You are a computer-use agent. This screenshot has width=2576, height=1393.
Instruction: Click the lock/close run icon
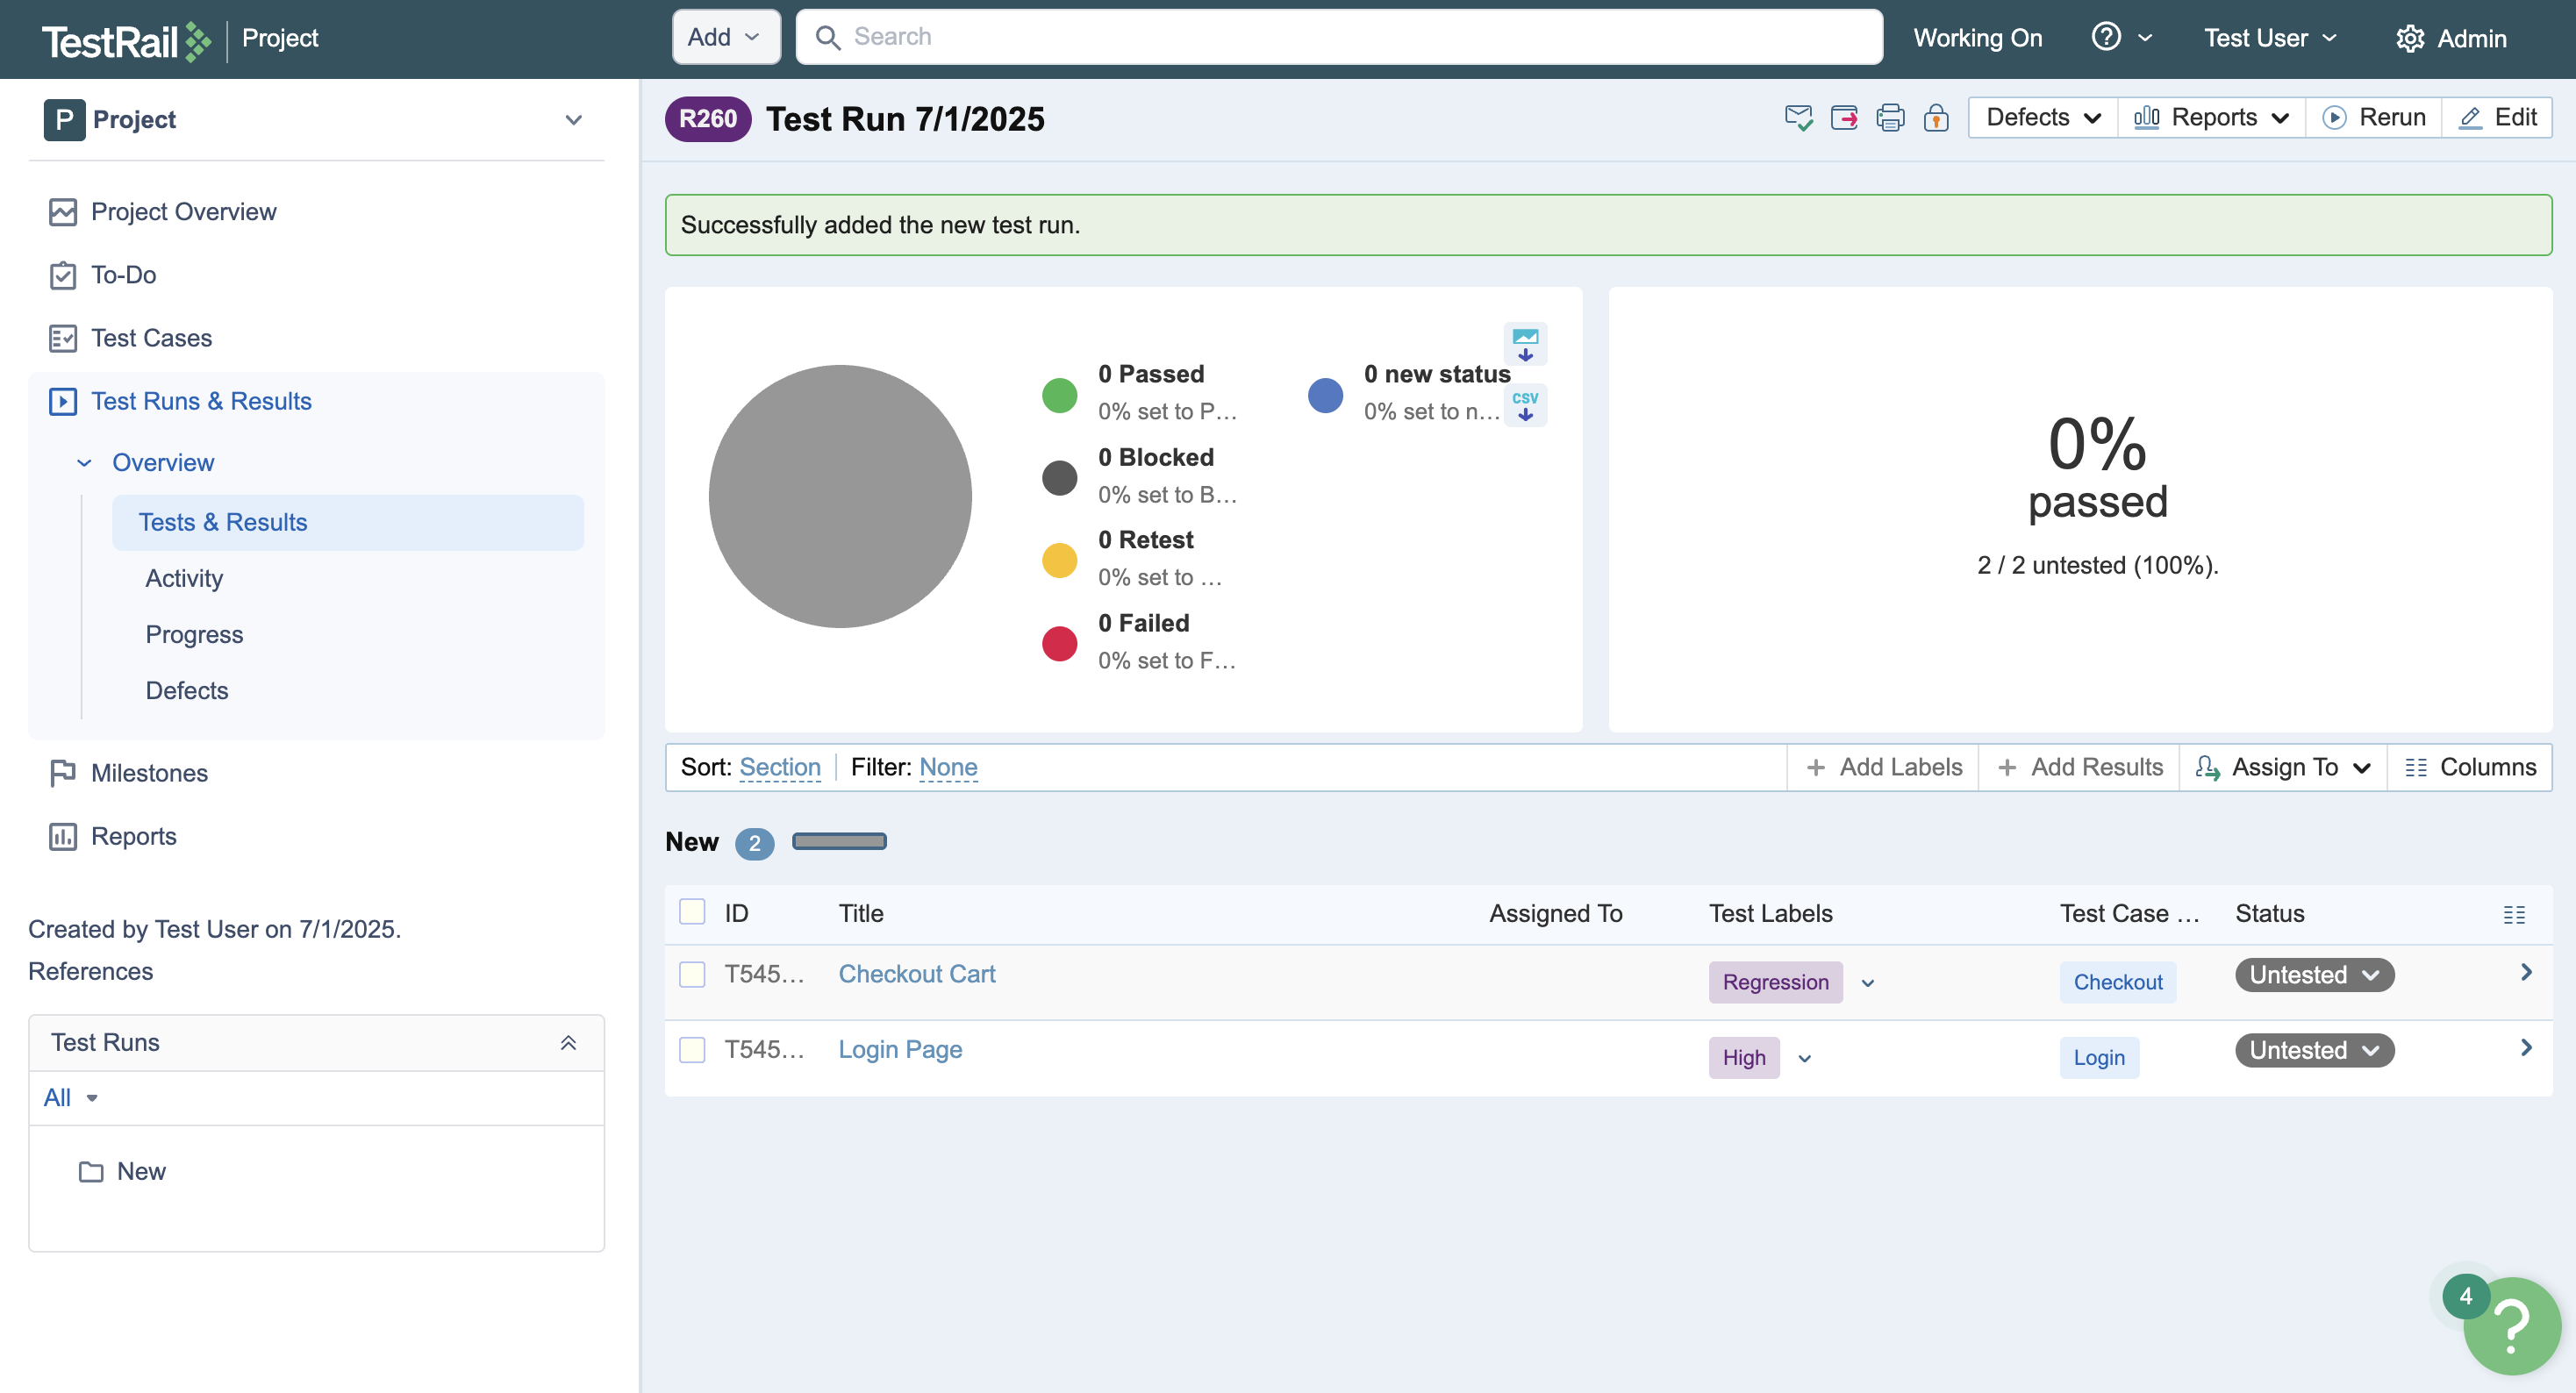tap(1936, 118)
